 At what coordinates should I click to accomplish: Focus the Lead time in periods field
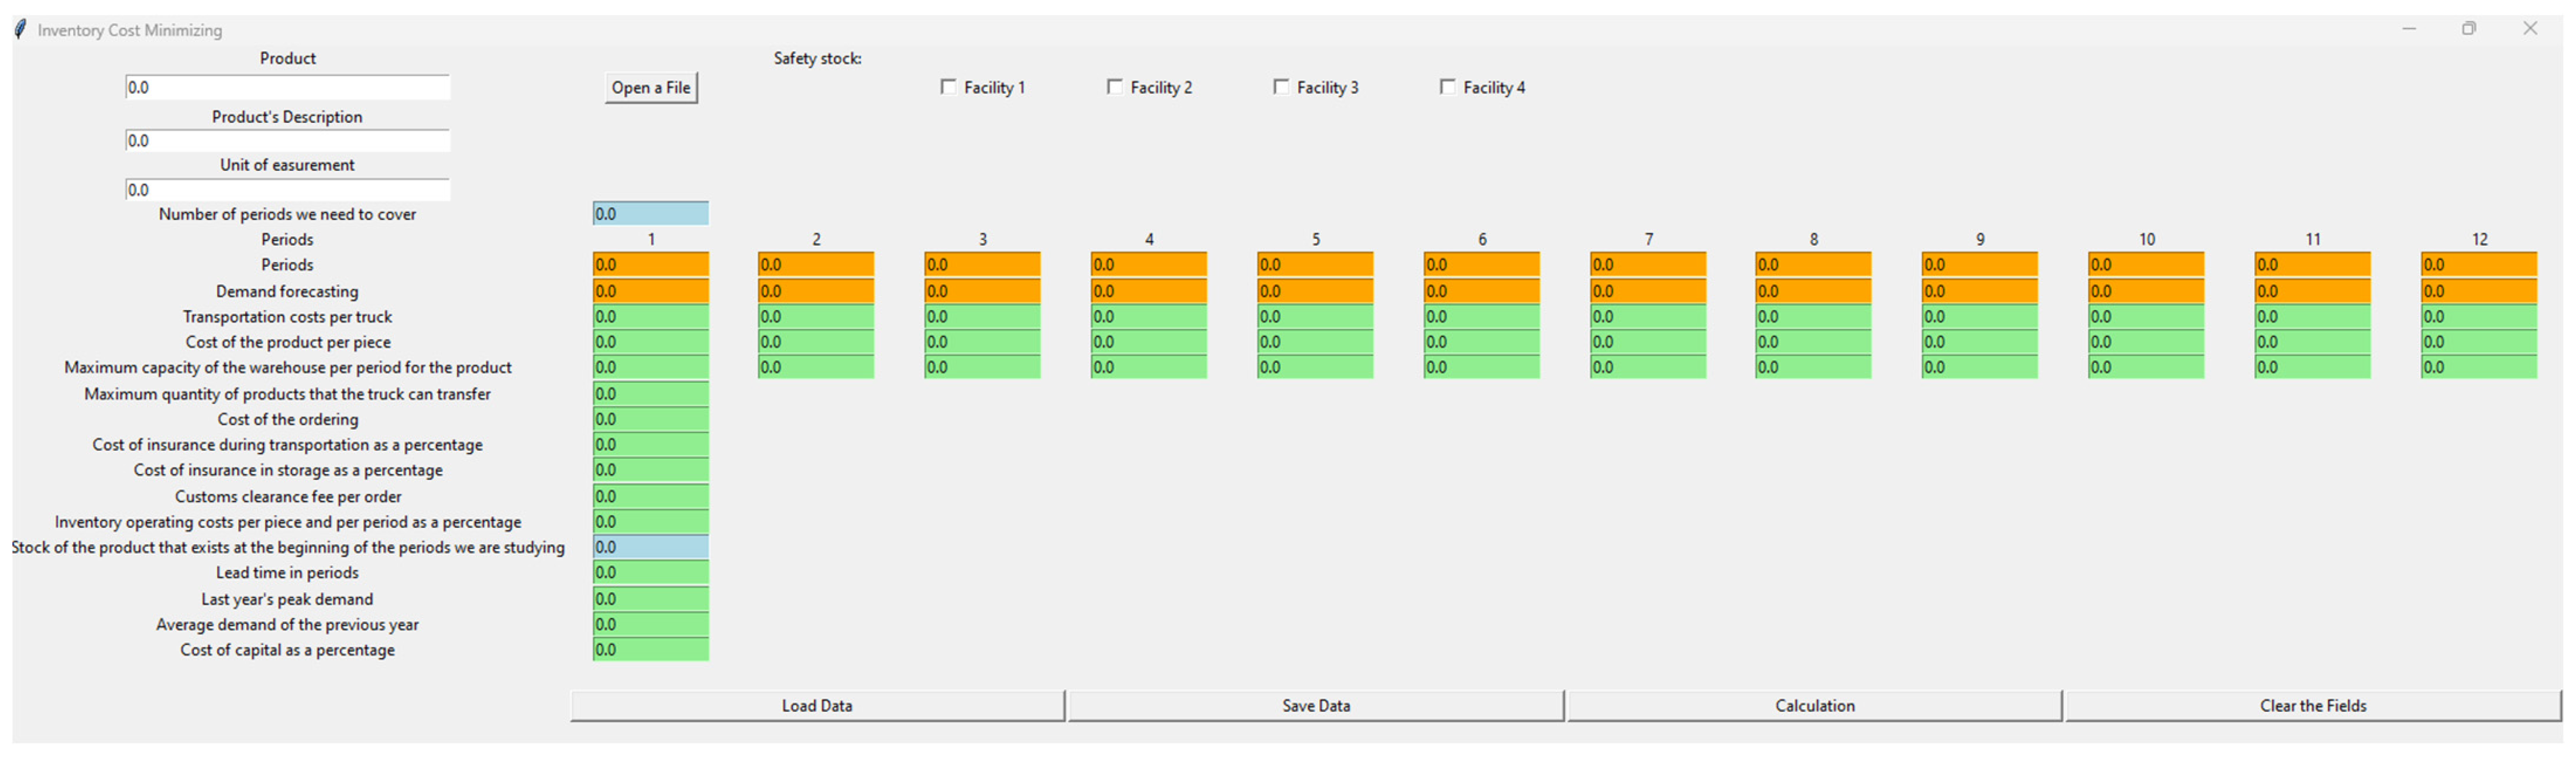[651, 573]
